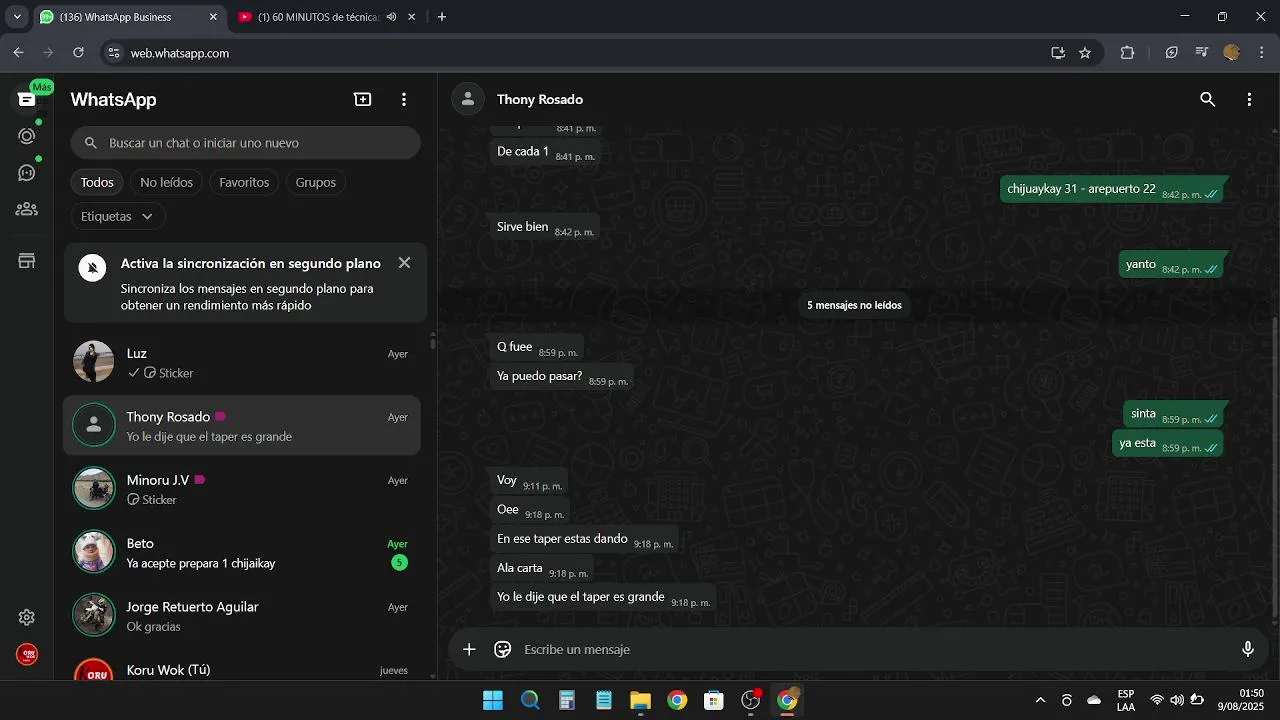Click the conversation scrollbar
The width and height of the screenshot is (1280, 720).
(1275, 470)
